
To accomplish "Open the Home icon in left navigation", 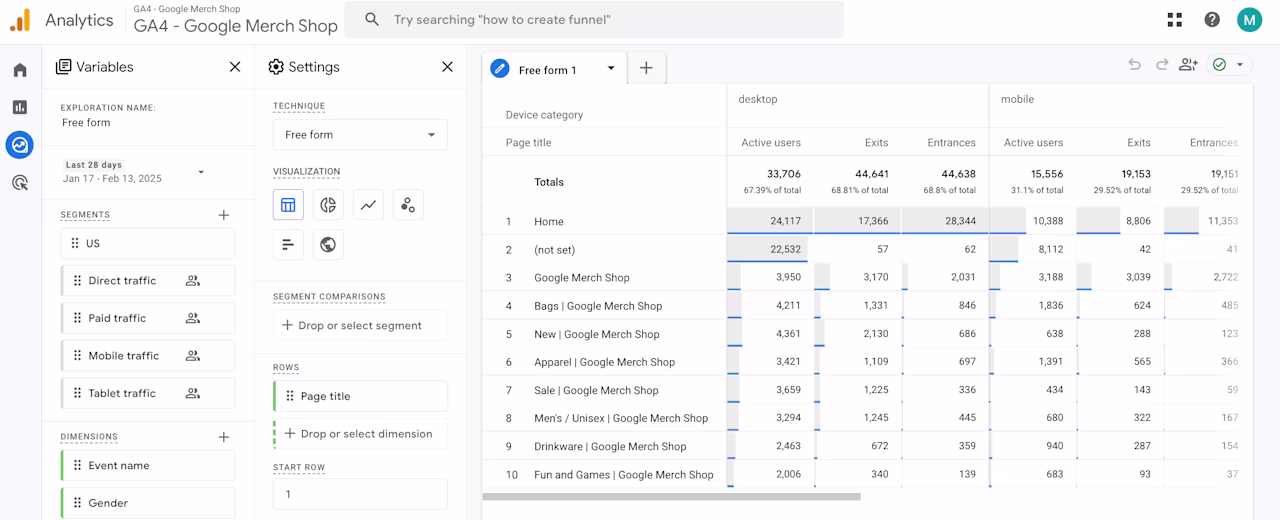I will (x=20, y=70).
